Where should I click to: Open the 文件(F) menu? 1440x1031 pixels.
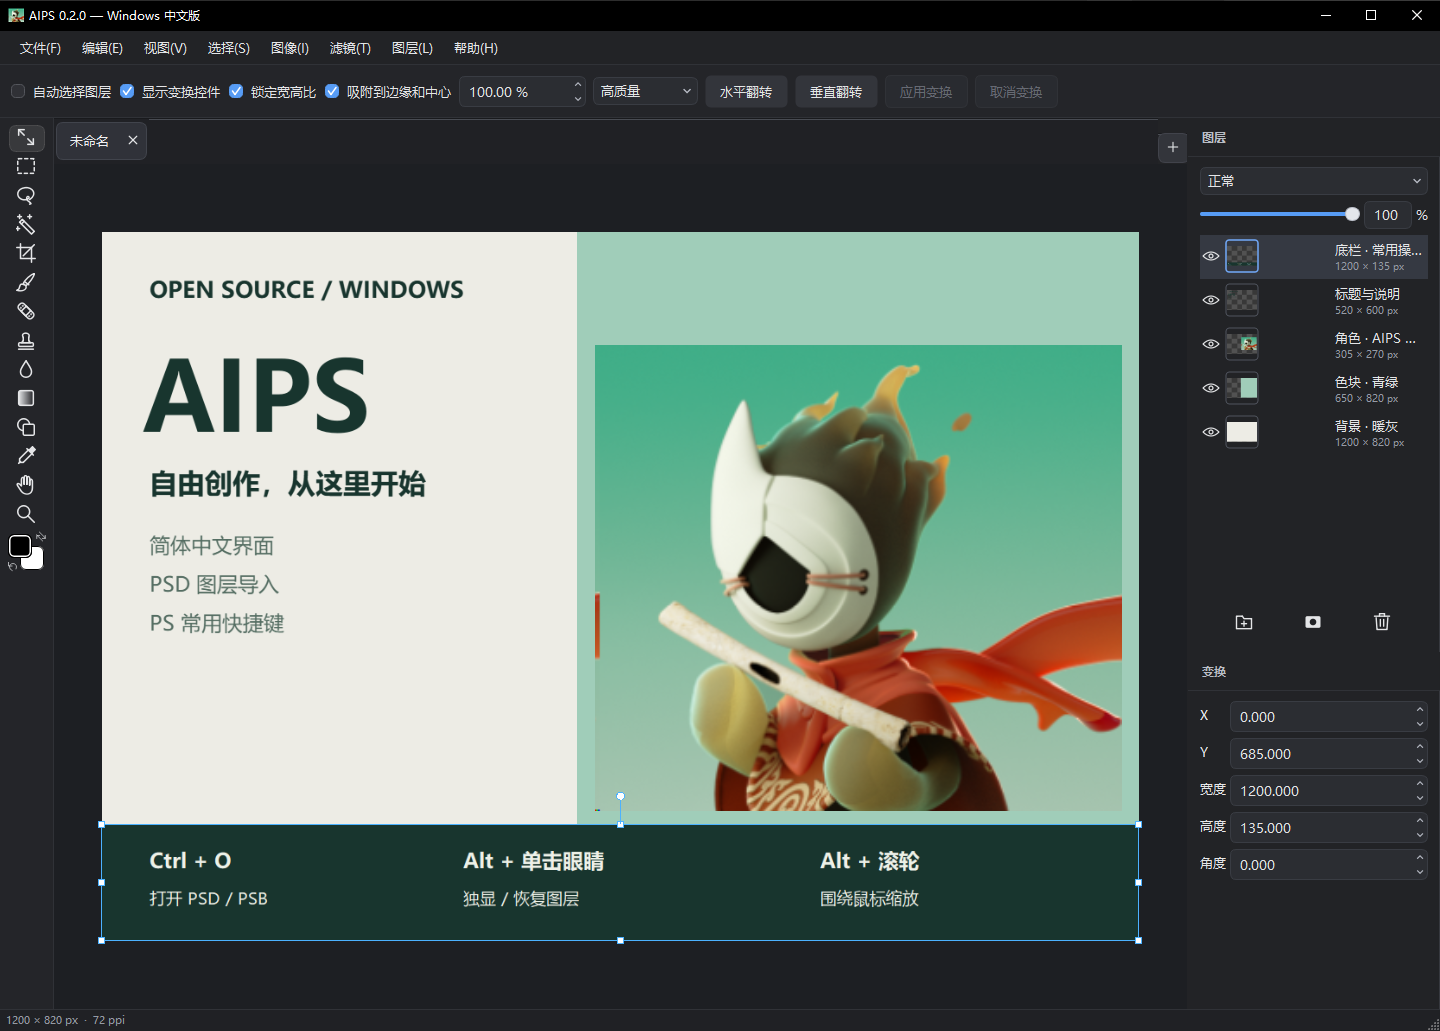pos(40,48)
